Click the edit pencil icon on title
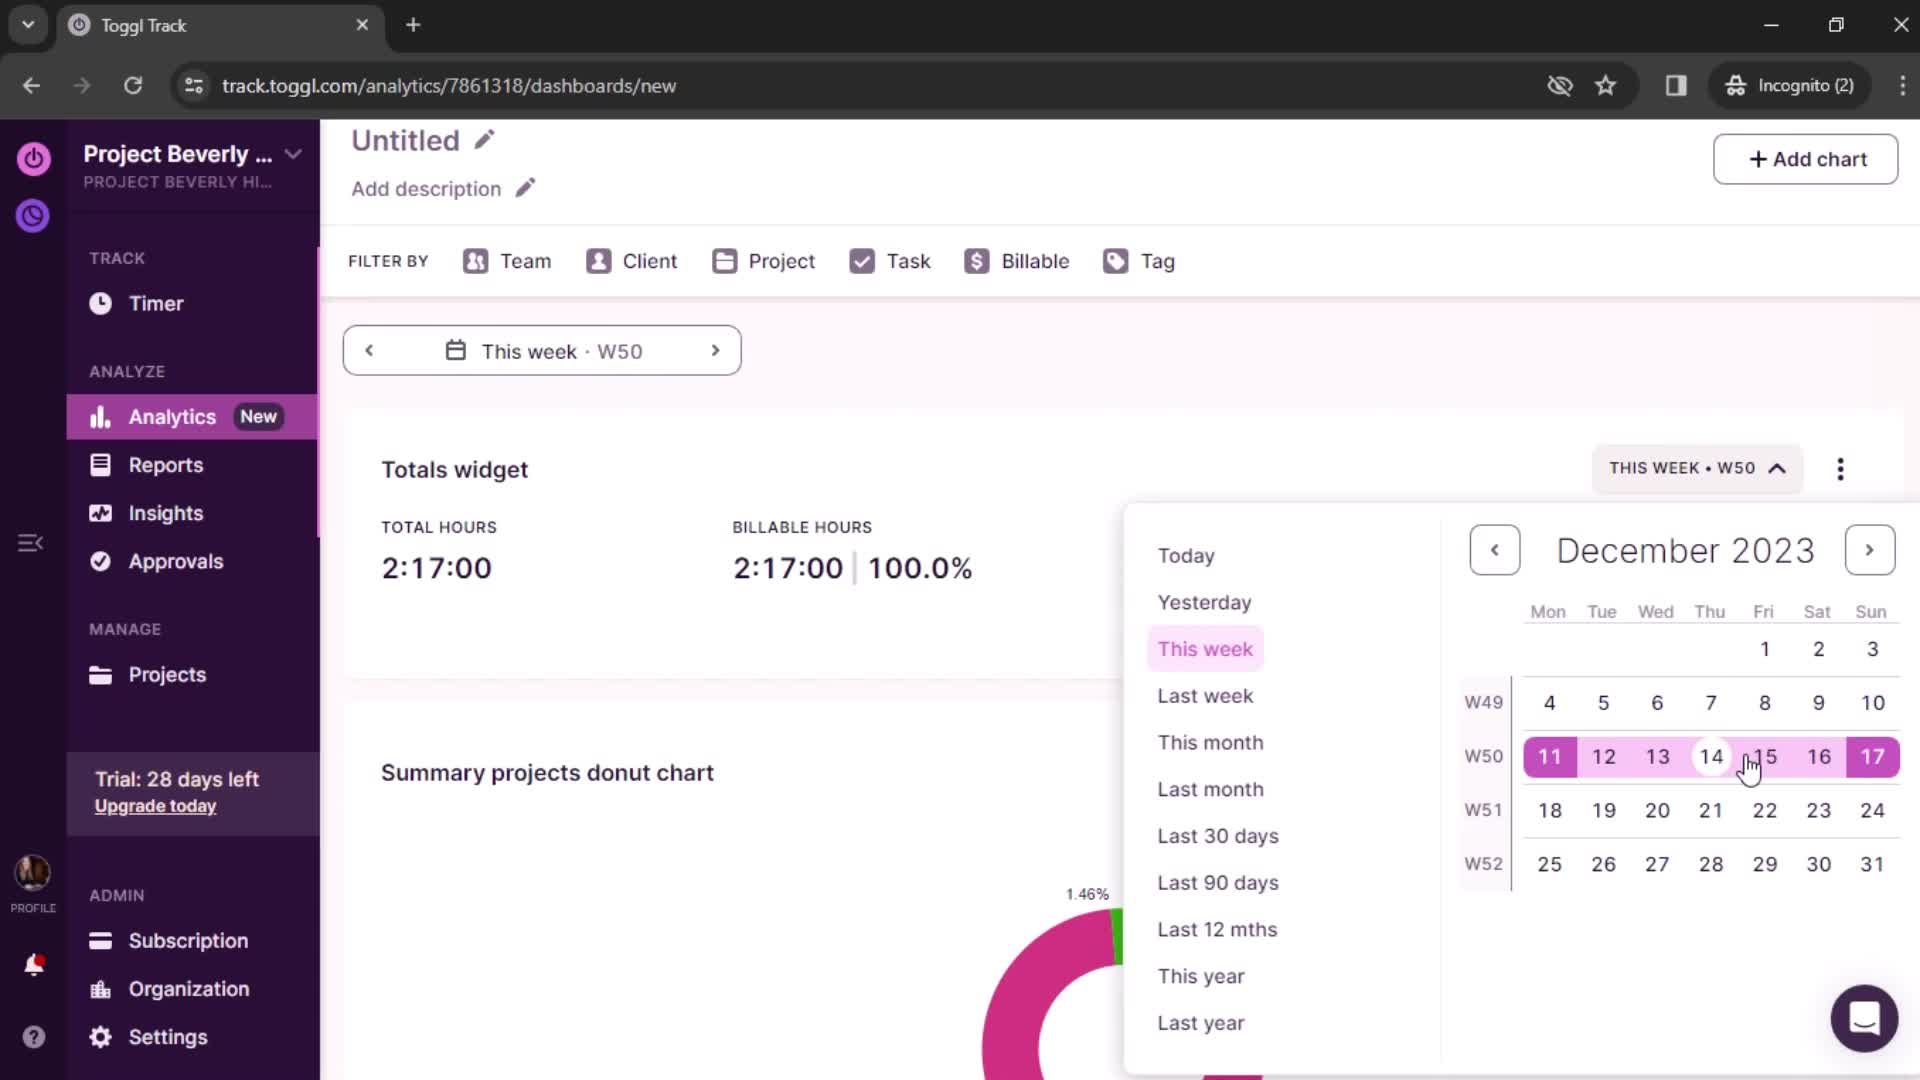This screenshot has width=1920, height=1080. click(x=485, y=141)
